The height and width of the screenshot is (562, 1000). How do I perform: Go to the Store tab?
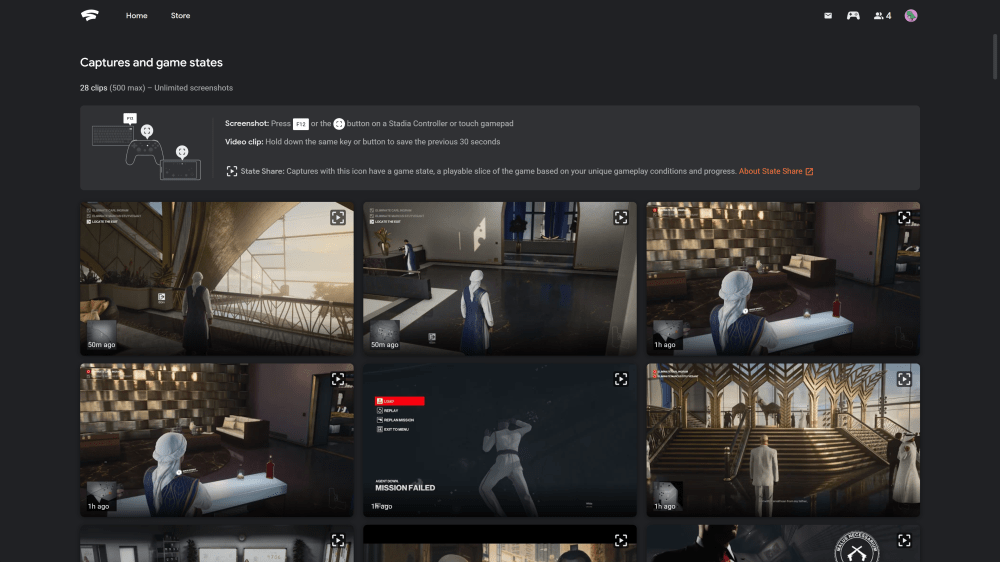180,16
